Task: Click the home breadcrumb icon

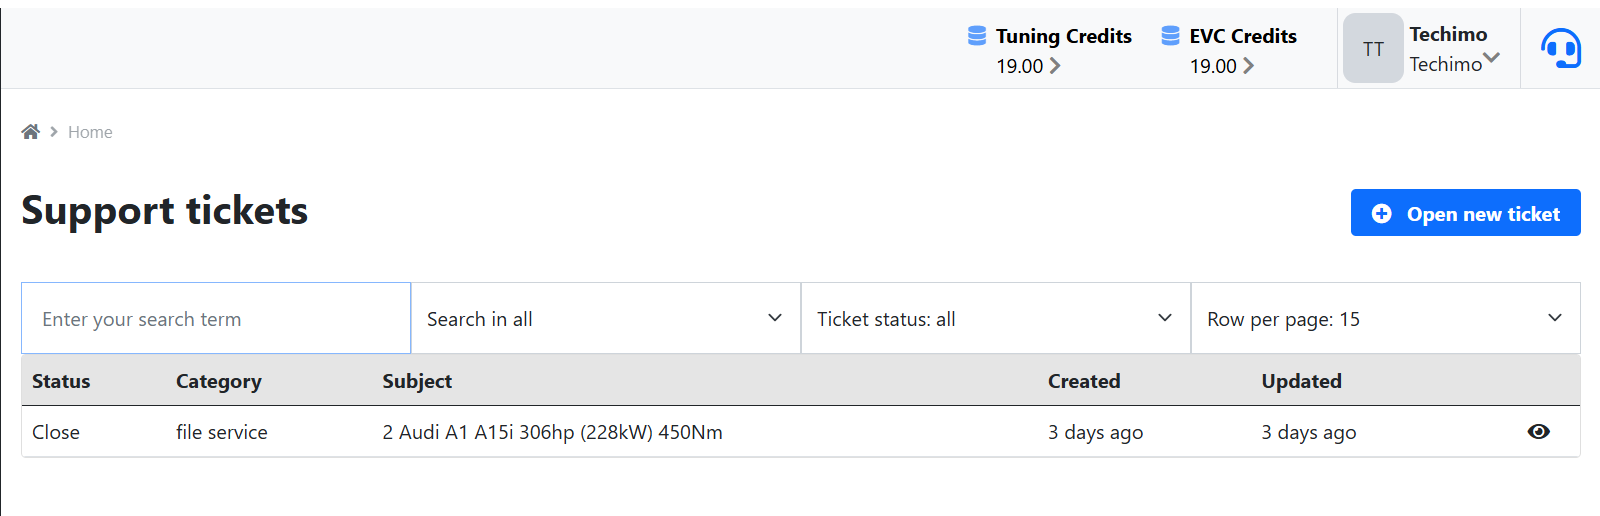Action: (30, 132)
